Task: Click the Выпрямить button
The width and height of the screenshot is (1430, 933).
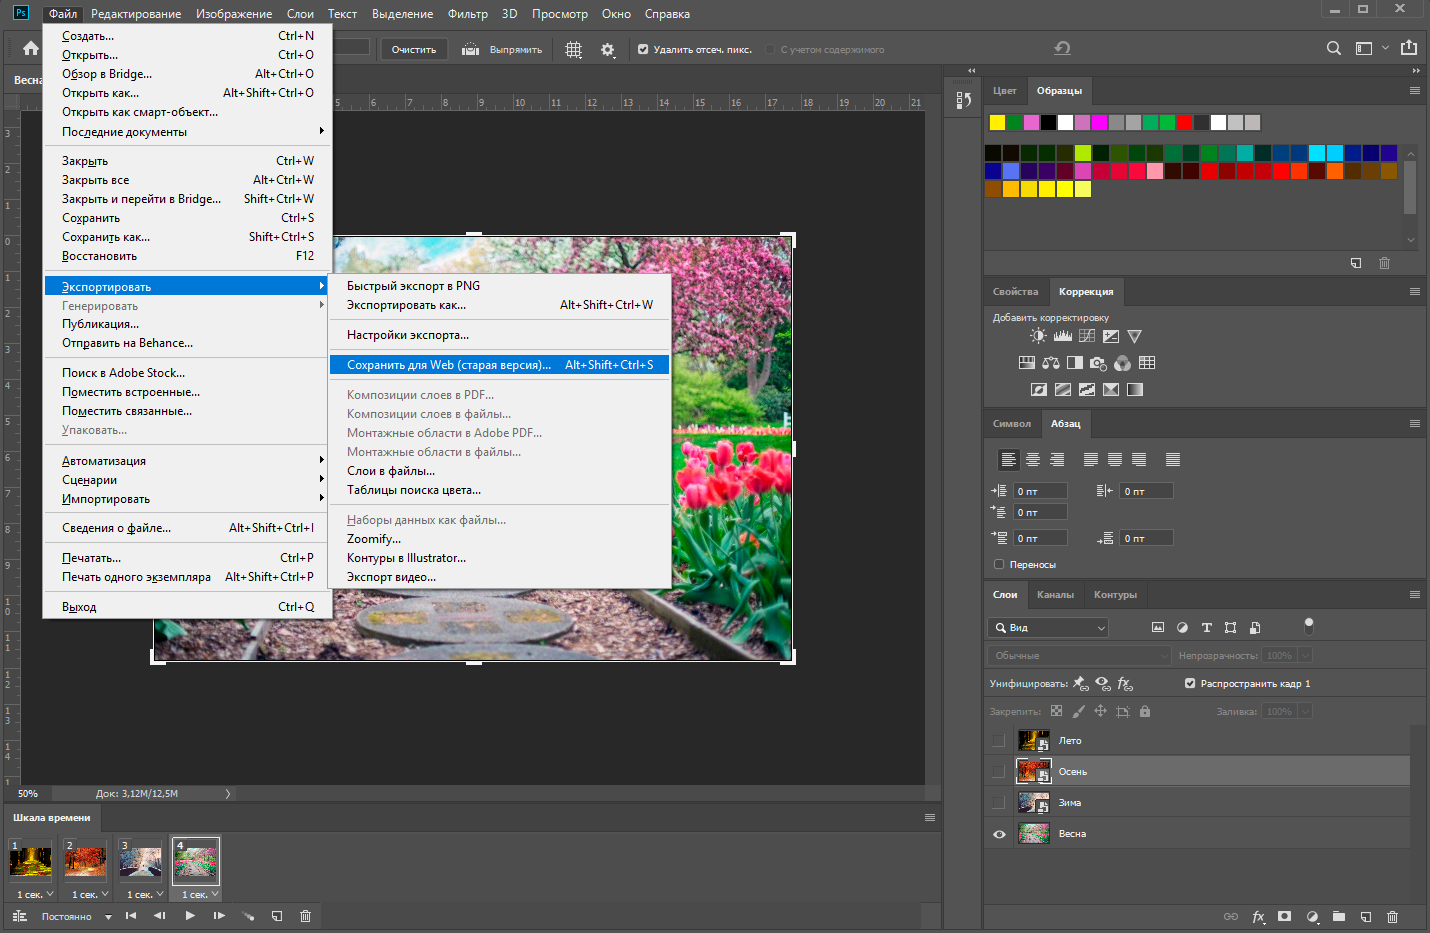Action: [502, 49]
